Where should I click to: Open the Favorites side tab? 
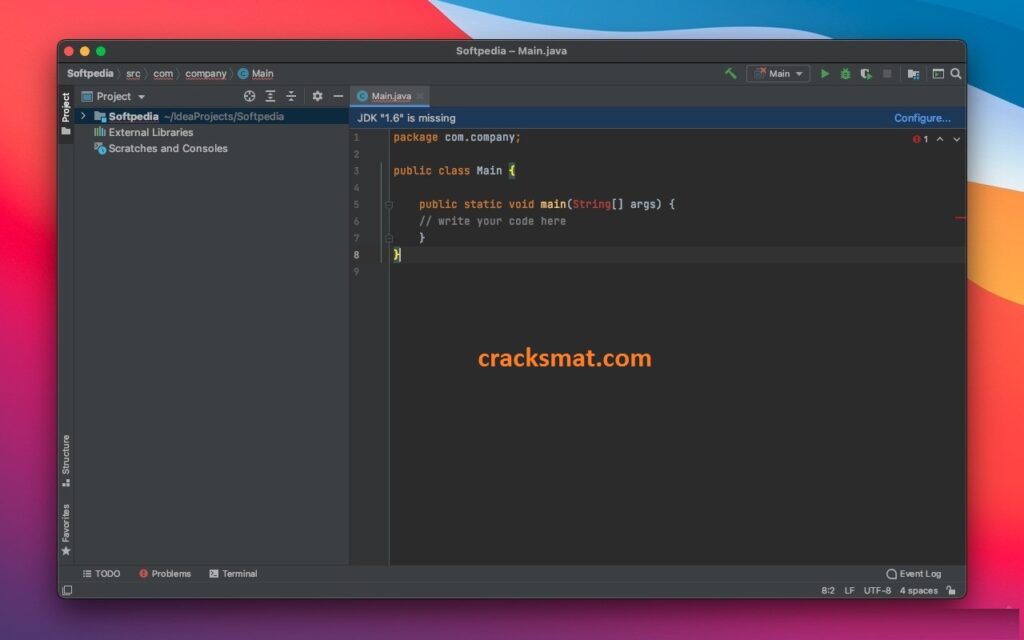65,530
